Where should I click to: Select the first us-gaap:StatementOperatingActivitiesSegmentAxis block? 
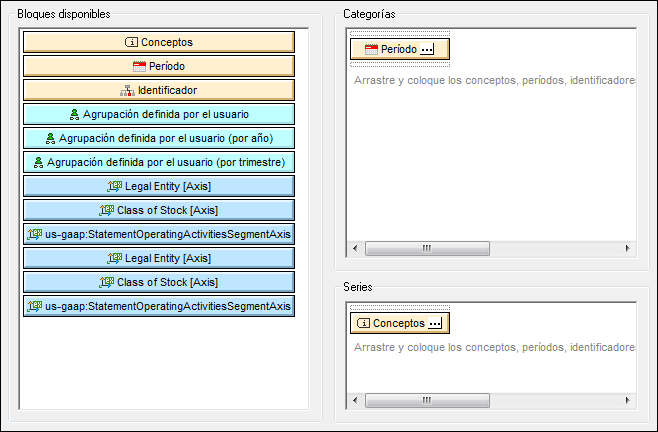click(x=159, y=234)
